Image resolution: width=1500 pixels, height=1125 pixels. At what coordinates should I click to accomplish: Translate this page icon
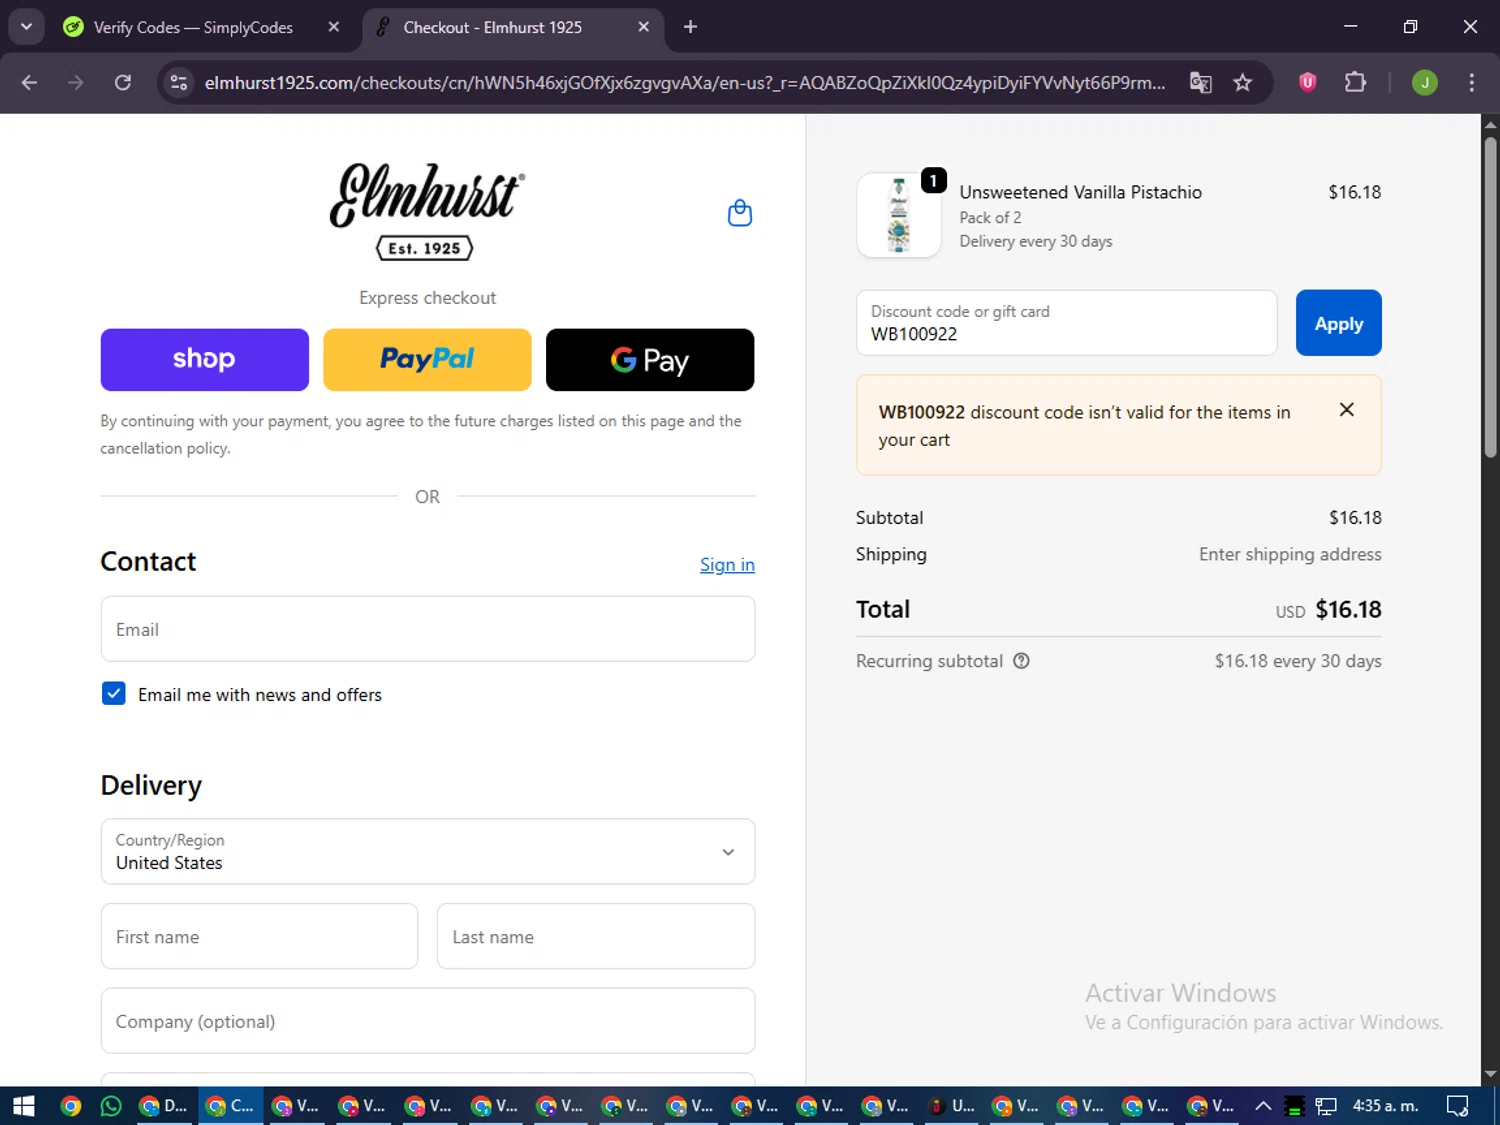pos(1200,83)
